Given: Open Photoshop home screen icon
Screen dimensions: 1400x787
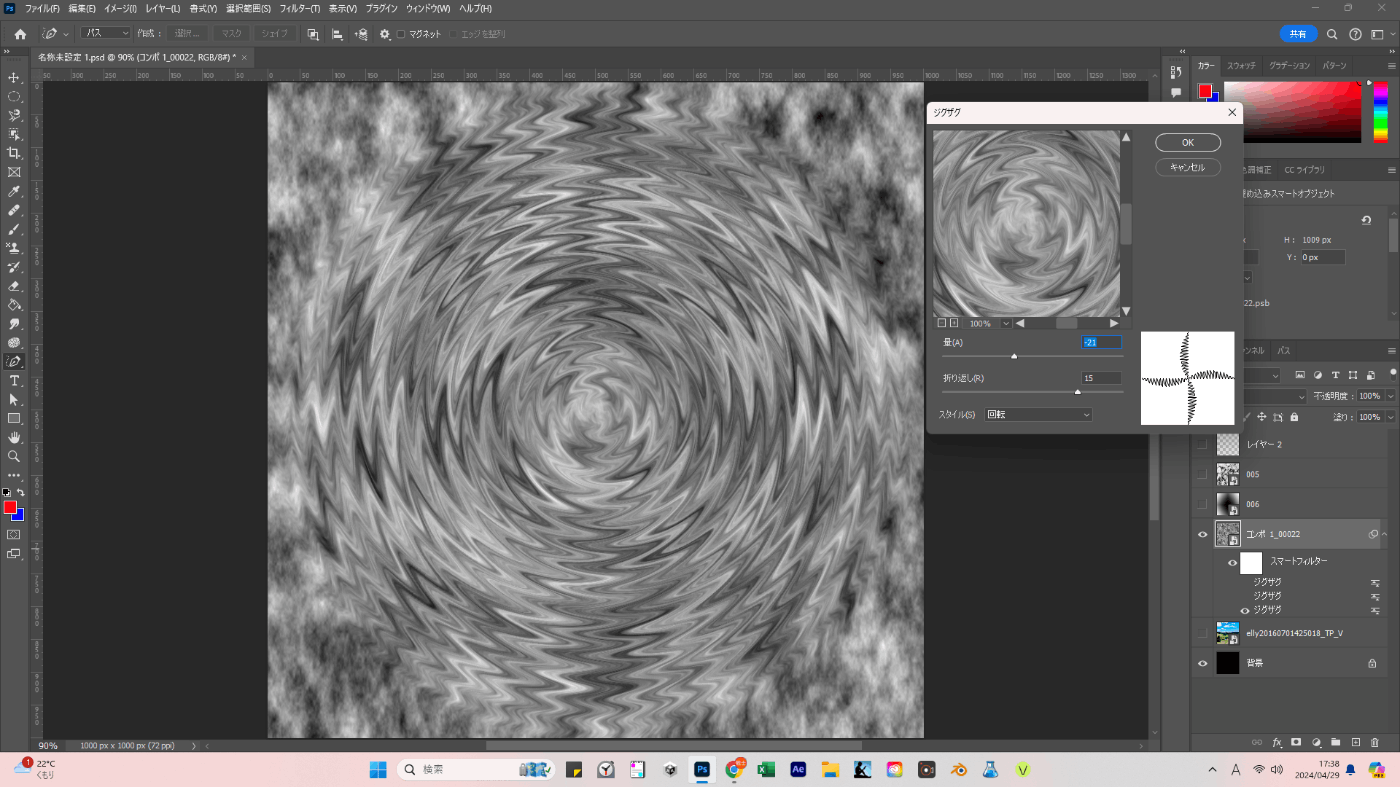Looking at the screenshot, I should 20,34.
